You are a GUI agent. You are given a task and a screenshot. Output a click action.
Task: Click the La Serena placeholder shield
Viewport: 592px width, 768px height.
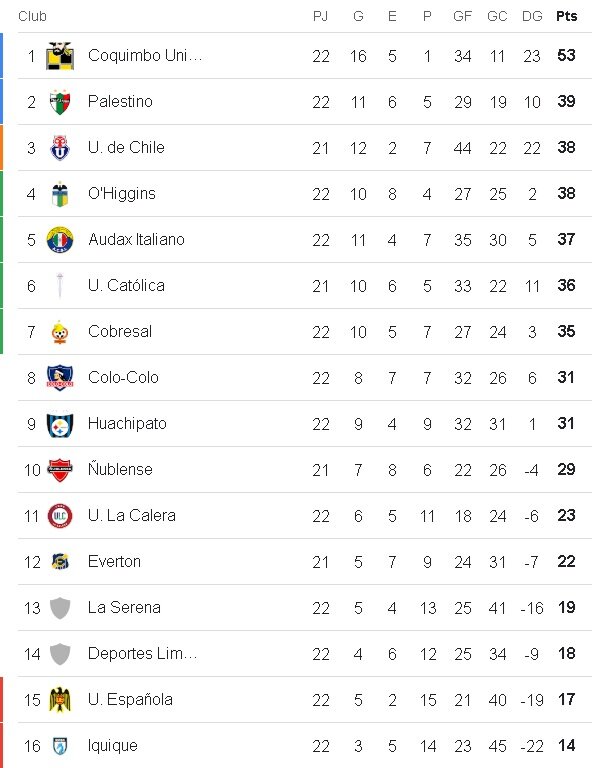tap(60, 608)
